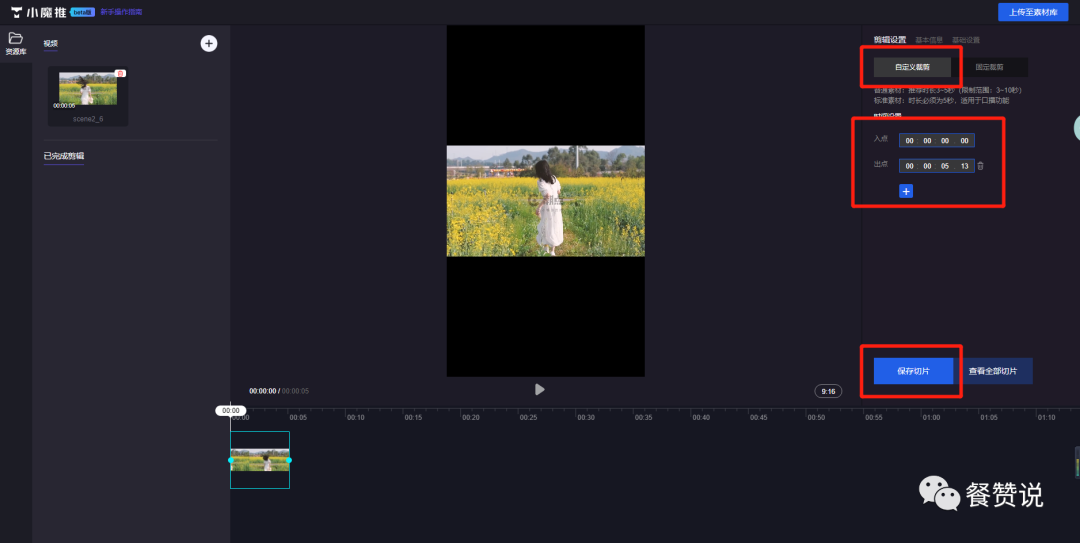Open the 资源库 folder icon in sidebar

coord(15,39)
